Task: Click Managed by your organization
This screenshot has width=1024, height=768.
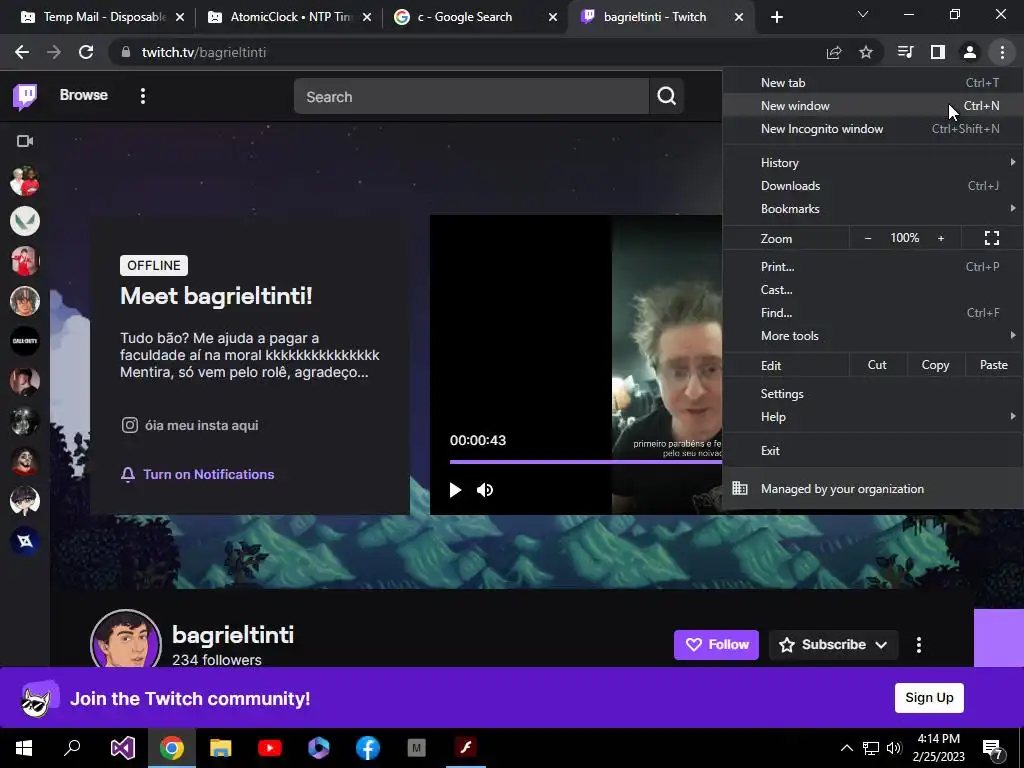Action: pos(873,488)
